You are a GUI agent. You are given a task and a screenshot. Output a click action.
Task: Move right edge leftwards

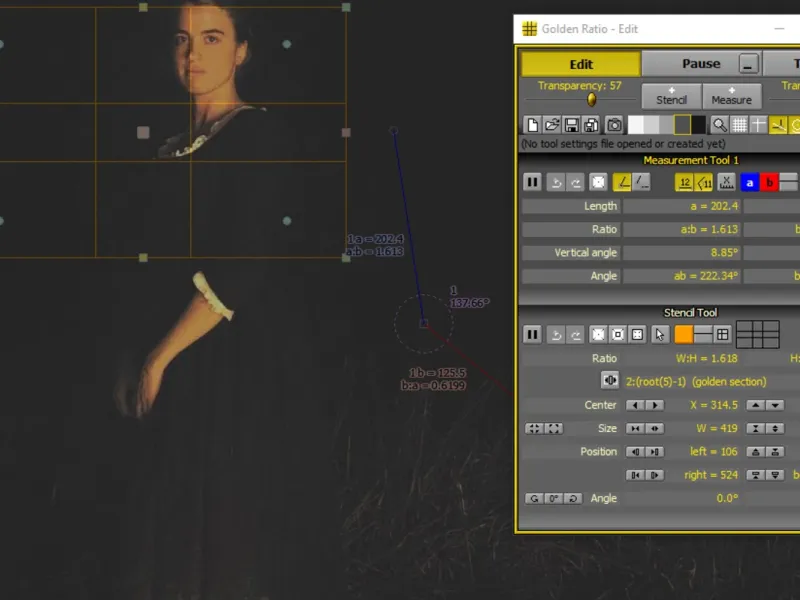[x=635, y=476]
